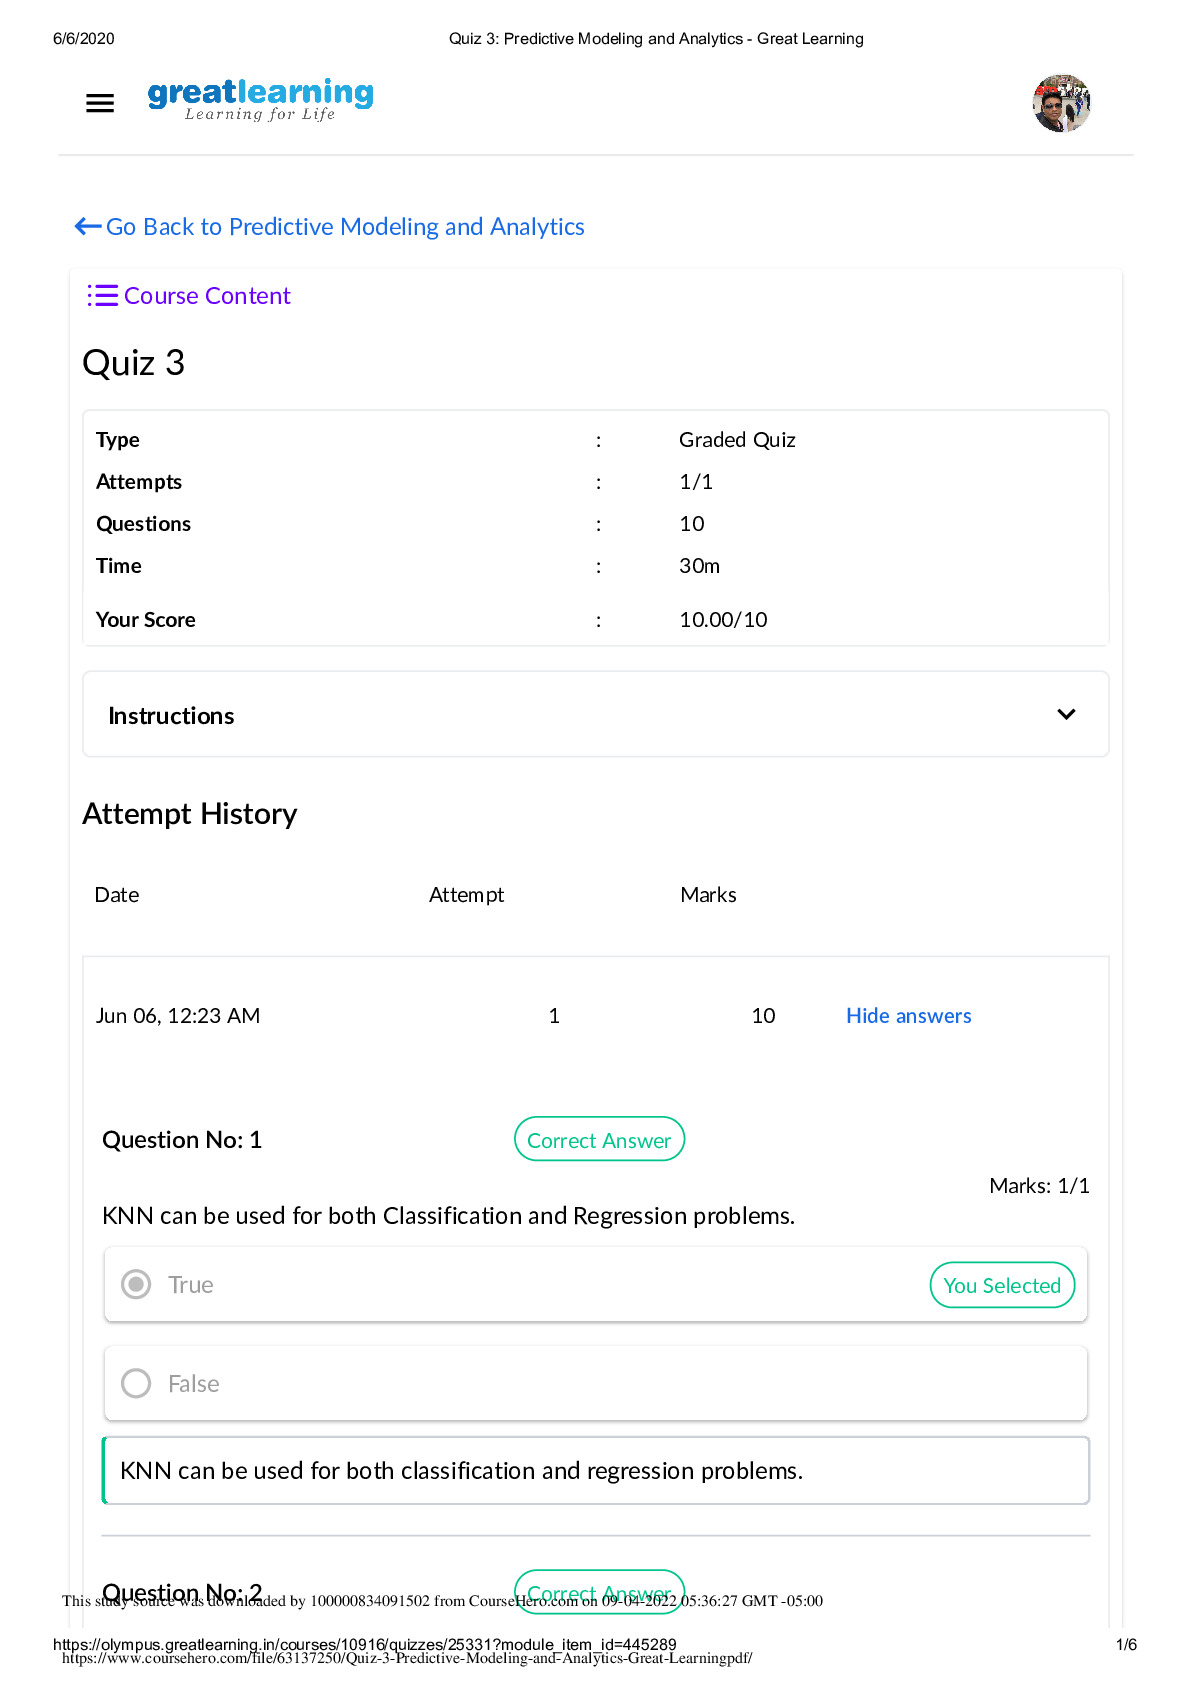
Task: Click the Question 1 Correct Answer badge
Action: [599, 1140]
